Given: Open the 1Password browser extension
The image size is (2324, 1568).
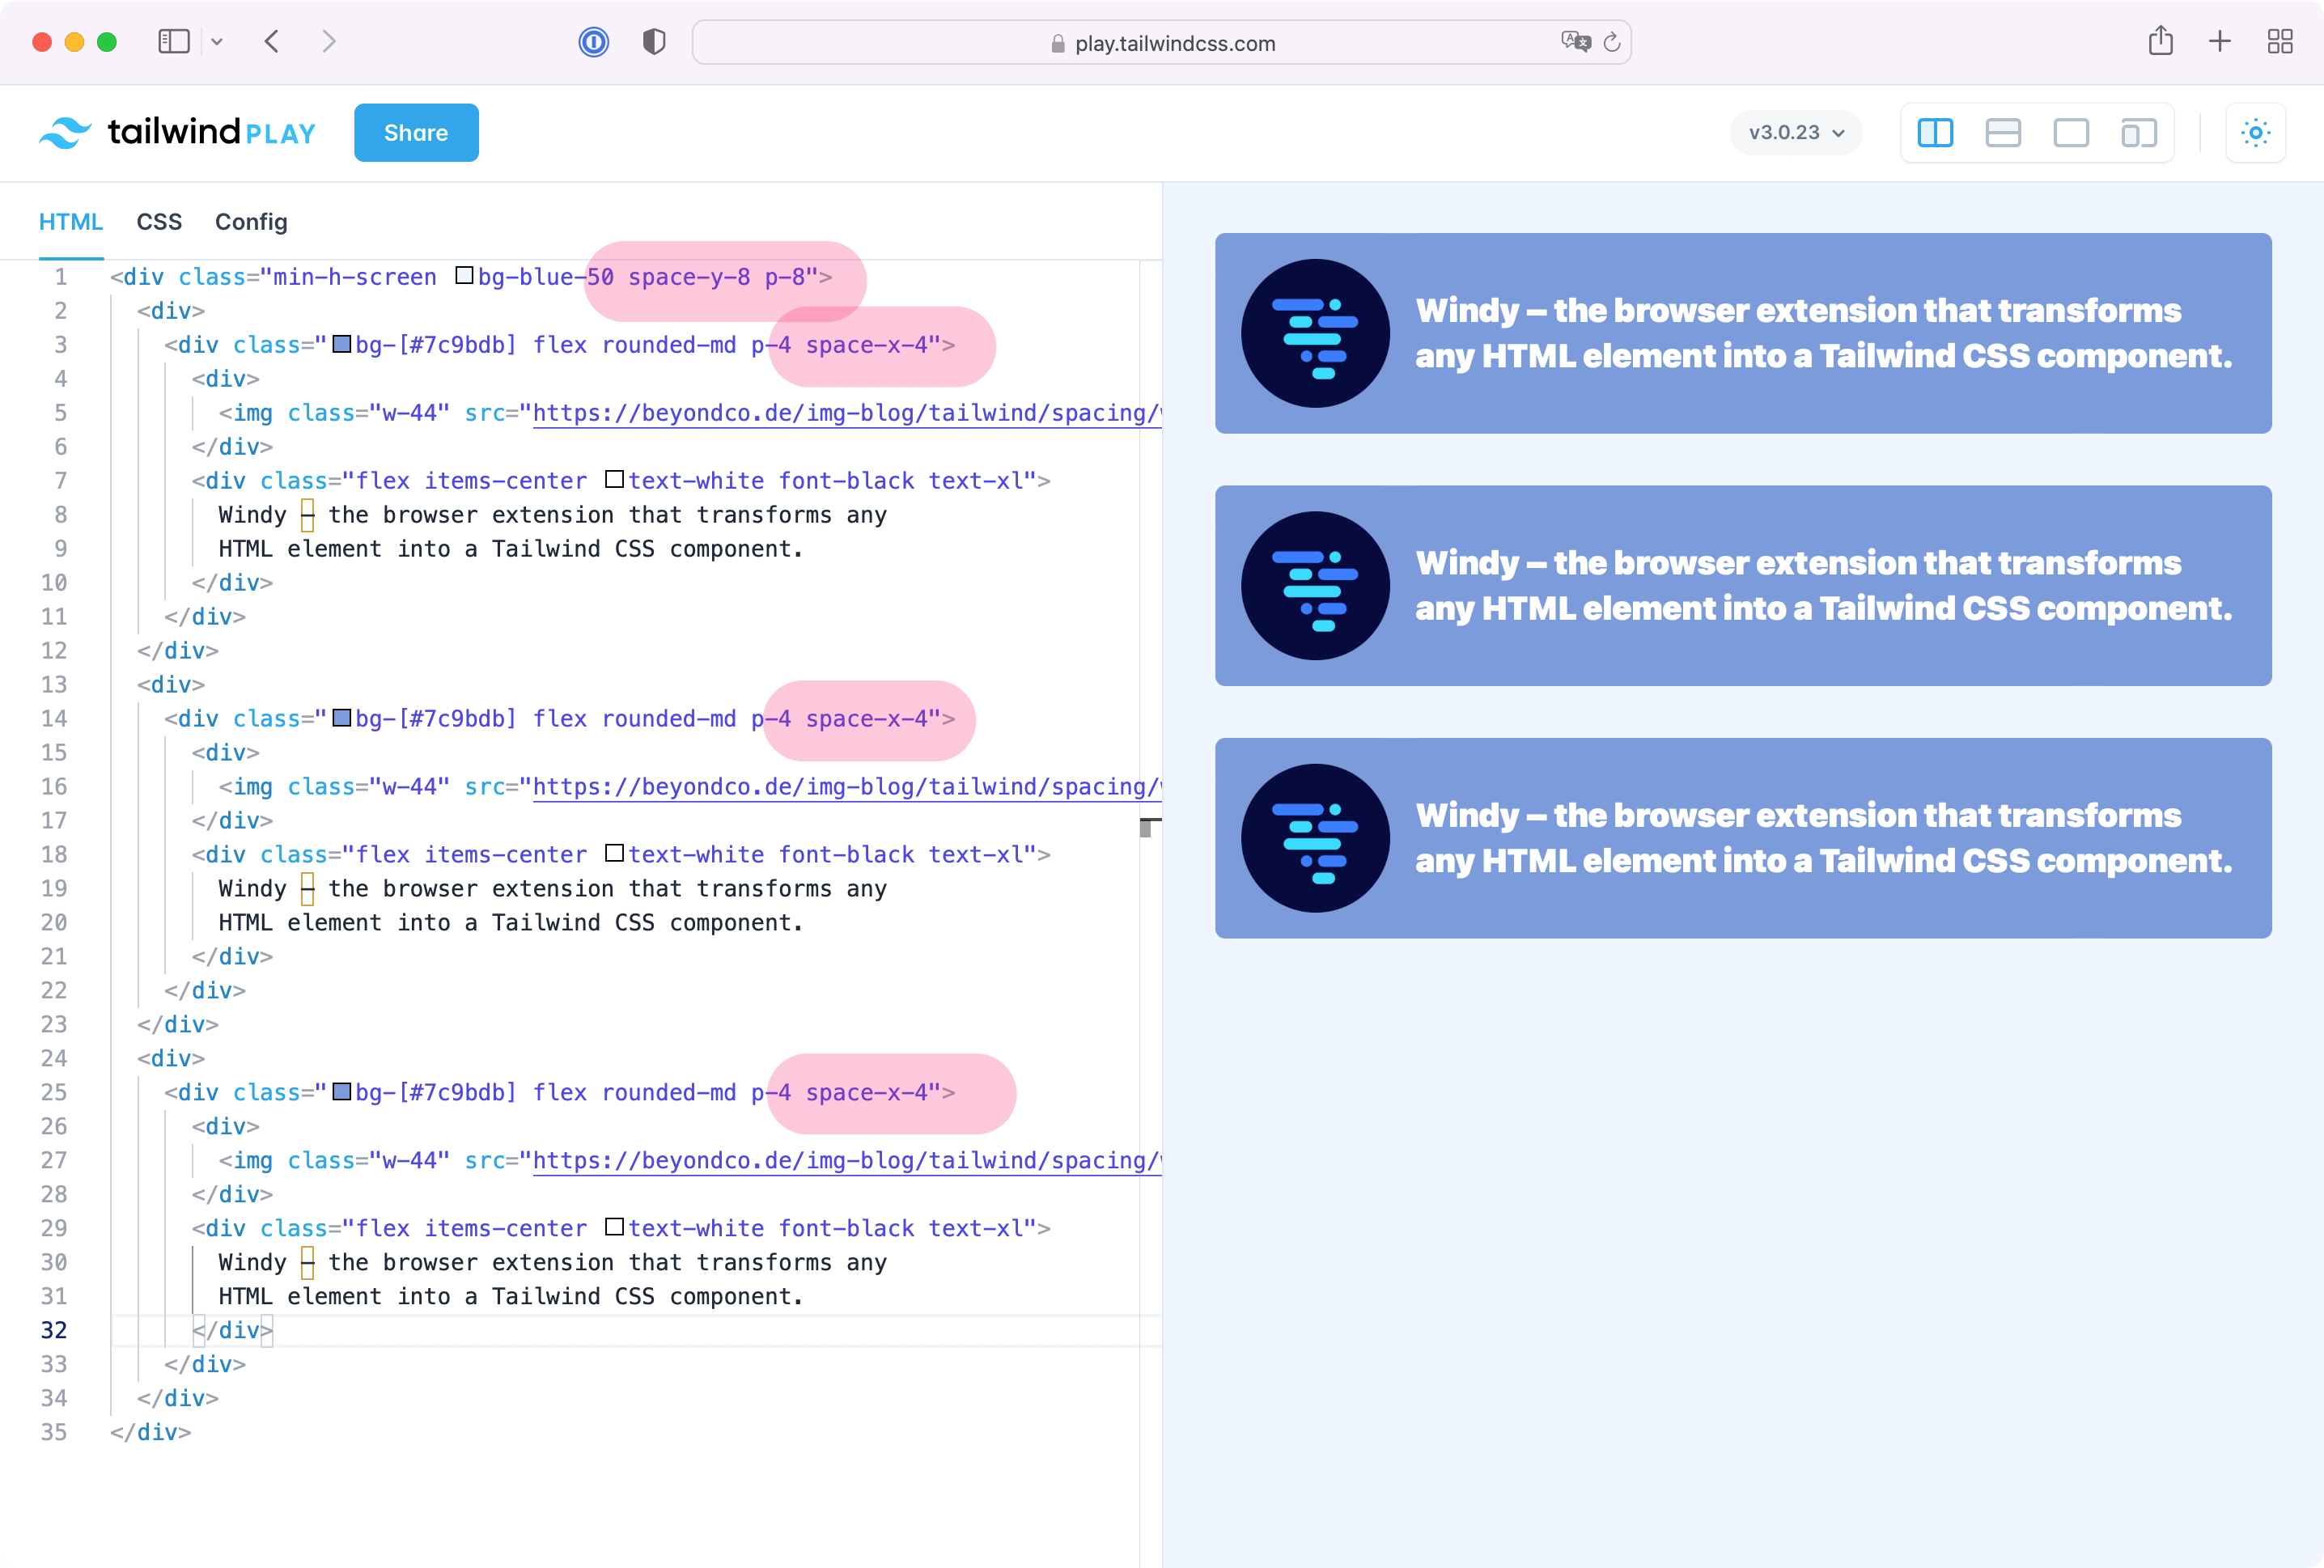Looking at the screenshot, I should point(594,42).
